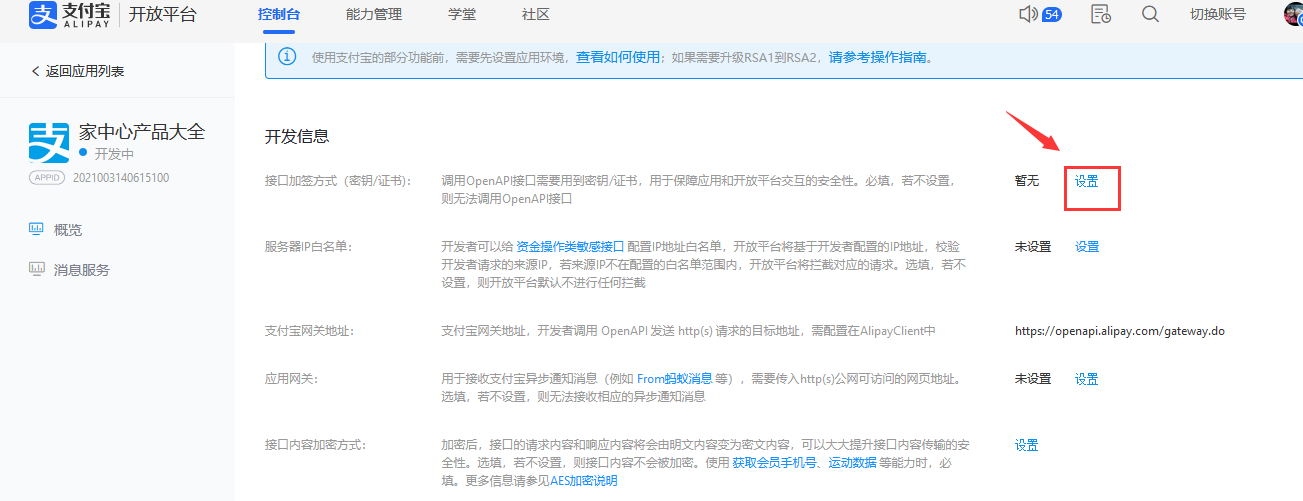This screenshot has height=501, width=1303.
Task: Open the 能力管理 menu
Action: (373, 15)
